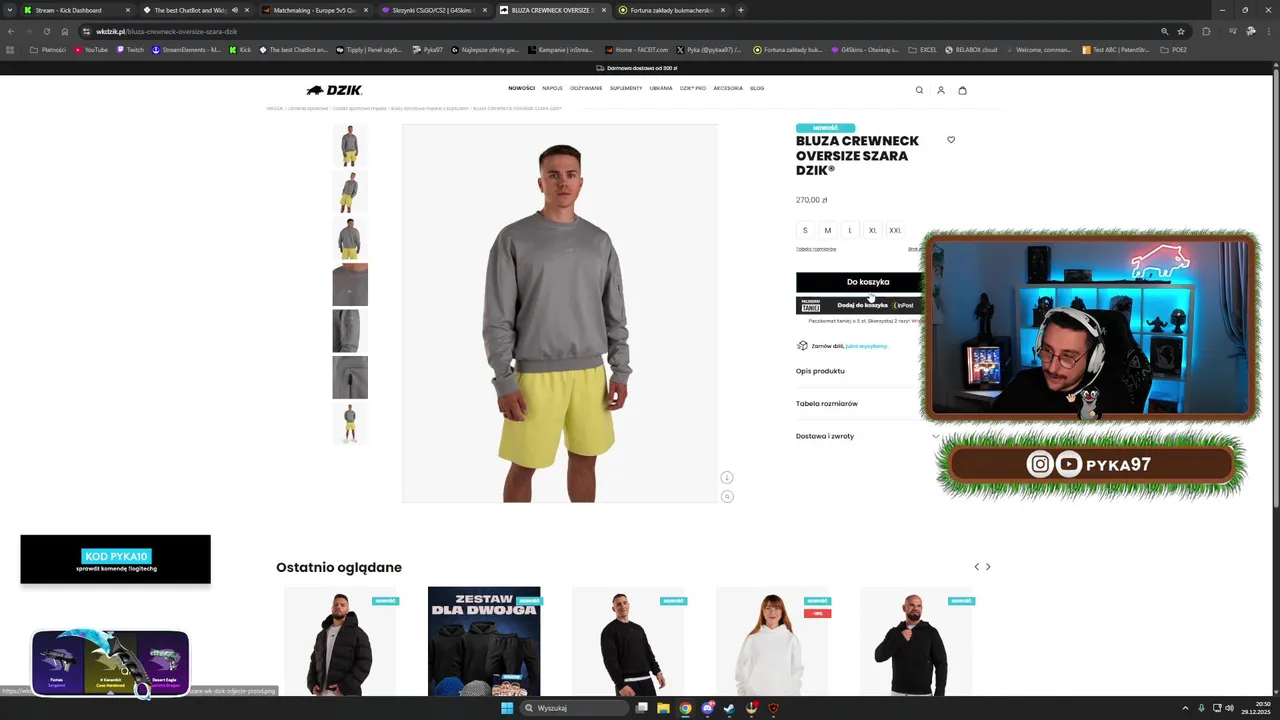
Task: Open volume control in system tray
Action: pyautogui.click(x=1230, y=708)
